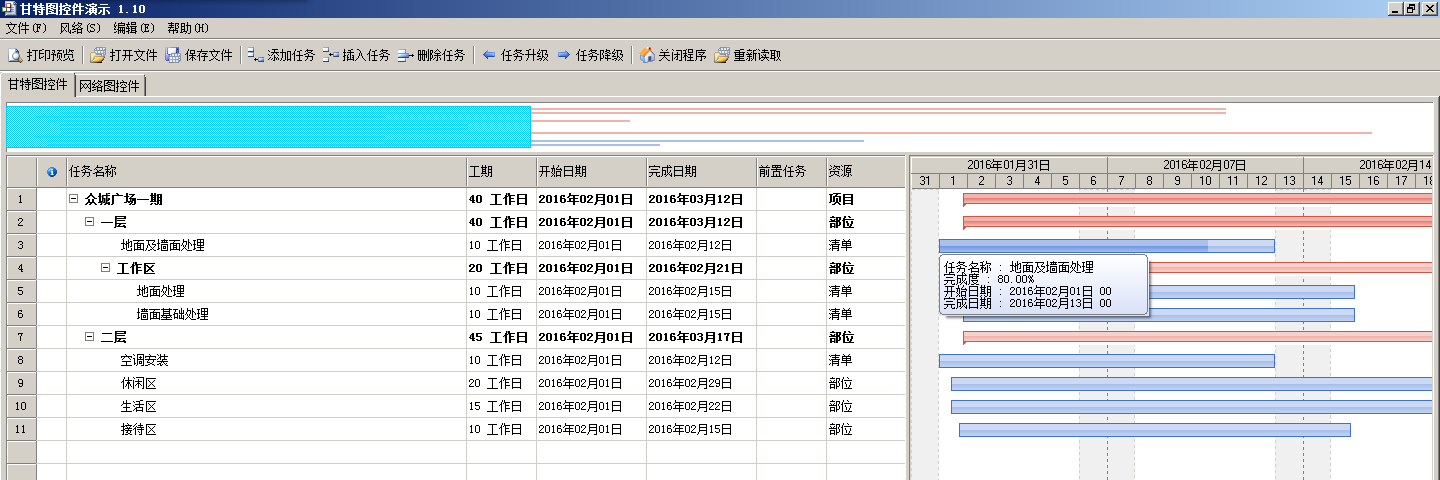Demote task with the 任务降级 arrow
1440x480 pixels.
tap(564, 55)
